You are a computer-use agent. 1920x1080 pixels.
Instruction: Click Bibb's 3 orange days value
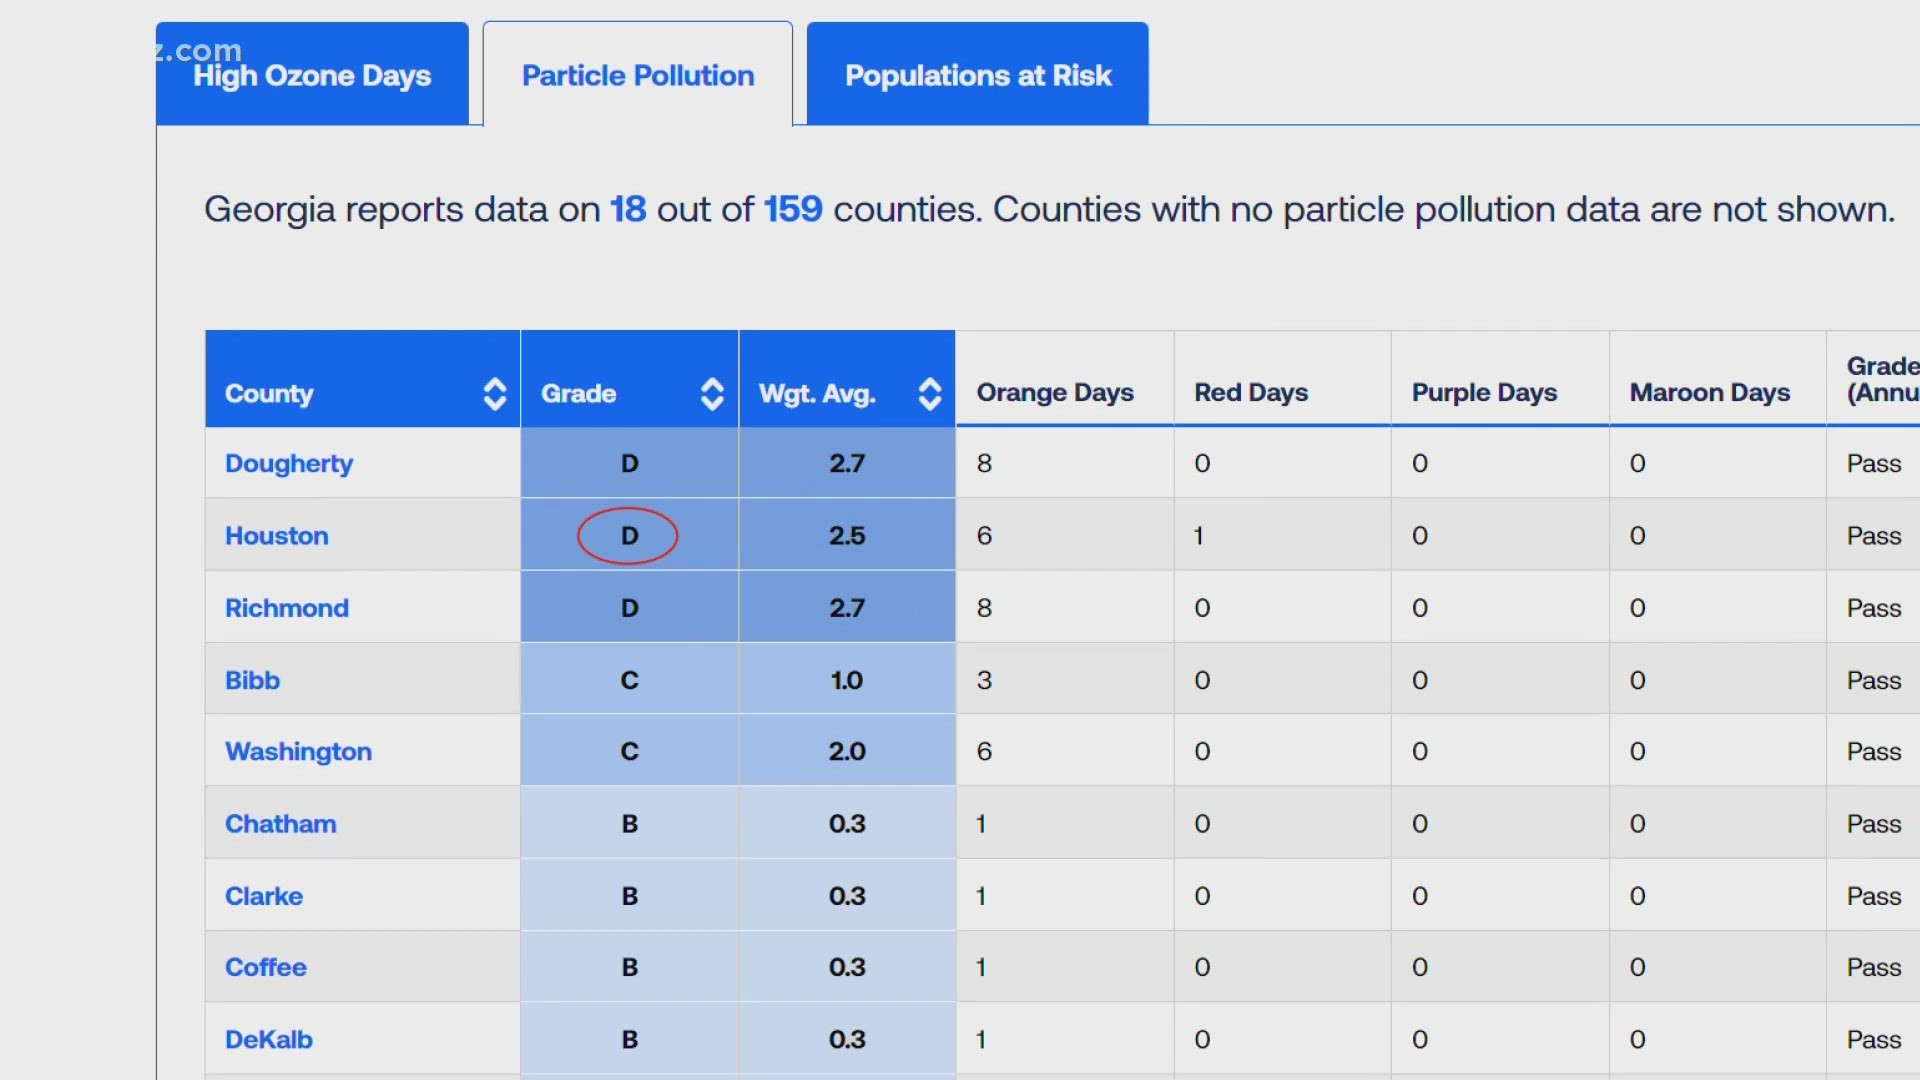point(985,680)
